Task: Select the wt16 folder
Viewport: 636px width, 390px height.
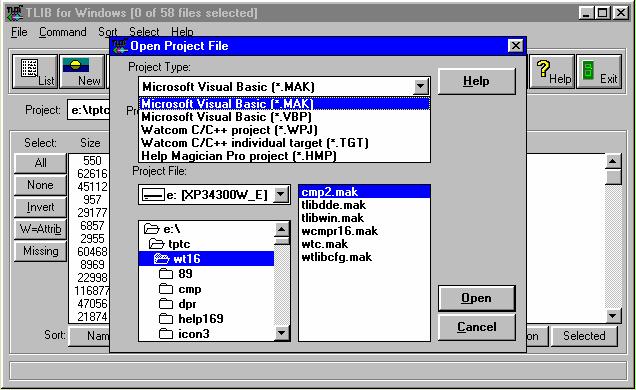Action: 207,259
